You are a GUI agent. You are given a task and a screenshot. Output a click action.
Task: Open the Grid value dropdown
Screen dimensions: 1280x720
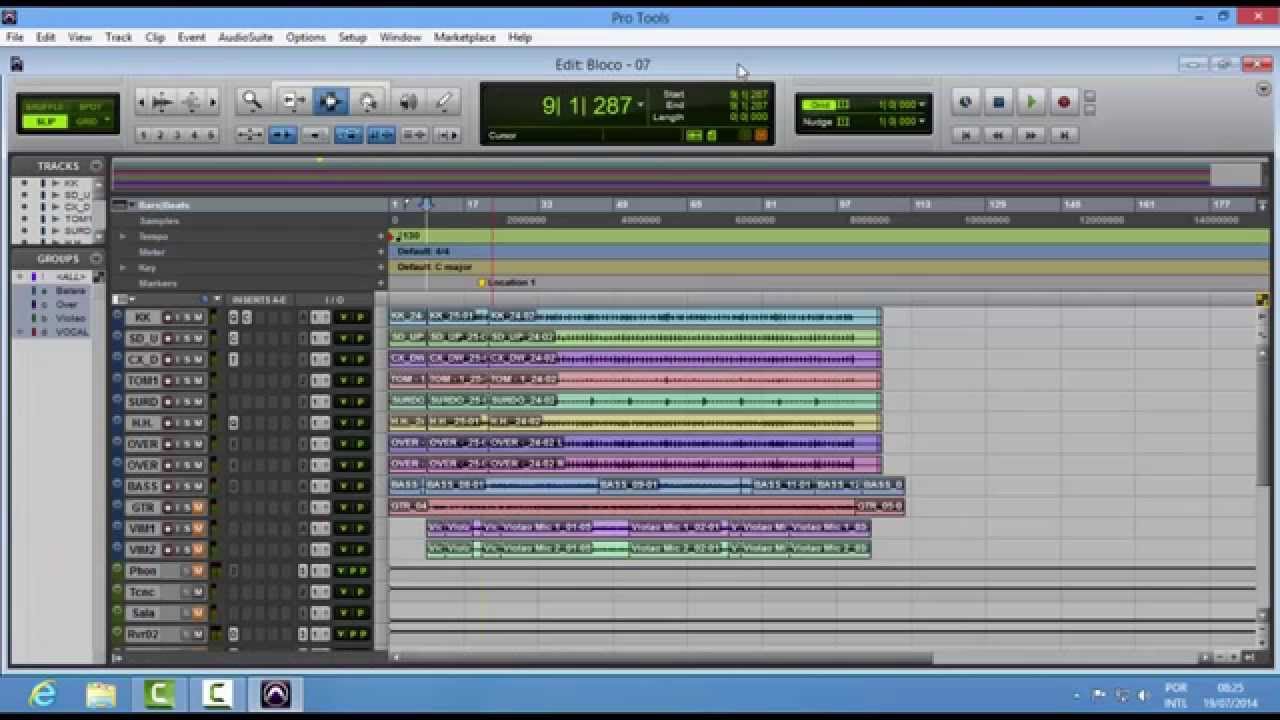(x=922, y=104)
